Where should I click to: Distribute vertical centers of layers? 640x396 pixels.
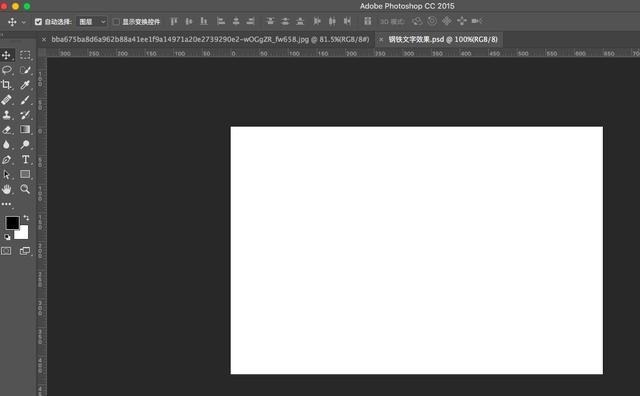(x=285, y=21)
